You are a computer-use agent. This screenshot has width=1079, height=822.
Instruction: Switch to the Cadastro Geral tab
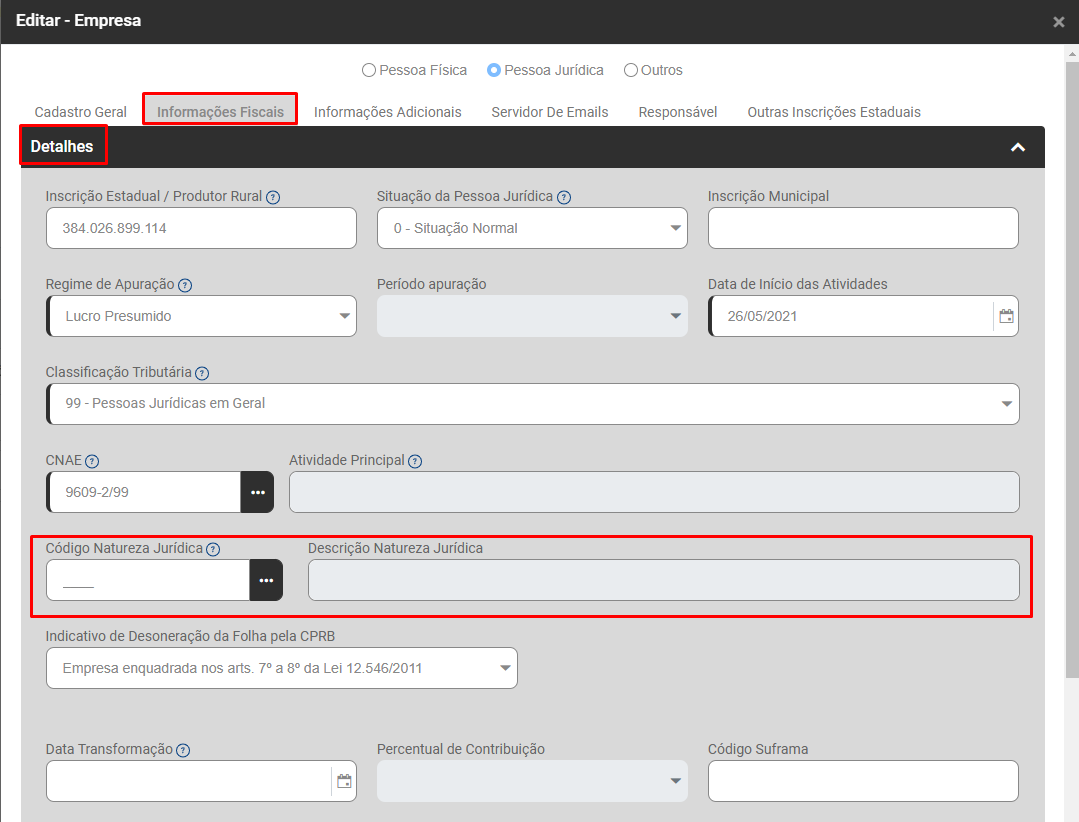click(81, 112)
